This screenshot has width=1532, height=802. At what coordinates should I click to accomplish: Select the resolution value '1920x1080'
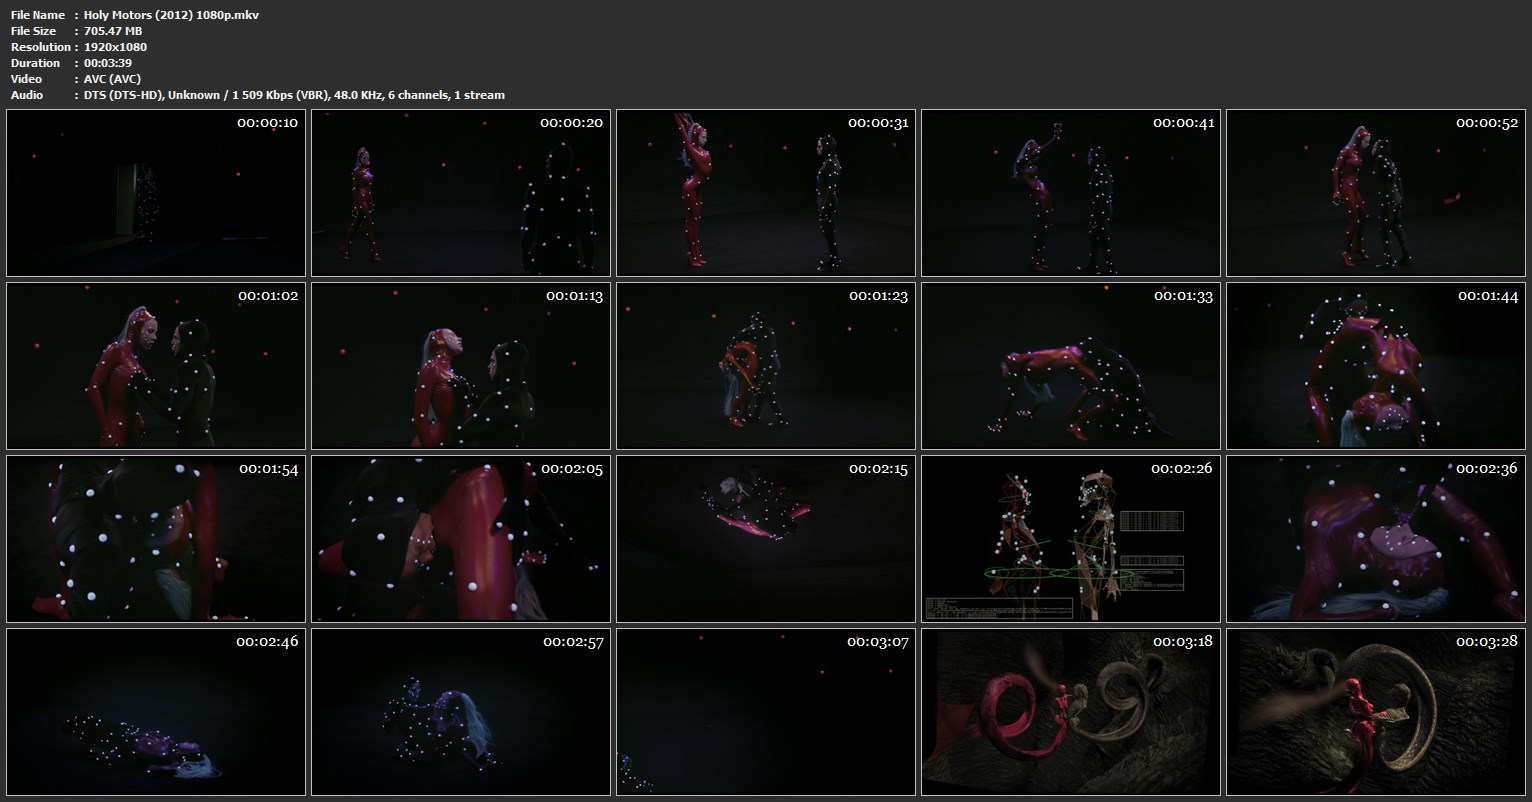(x=115, y=47)
